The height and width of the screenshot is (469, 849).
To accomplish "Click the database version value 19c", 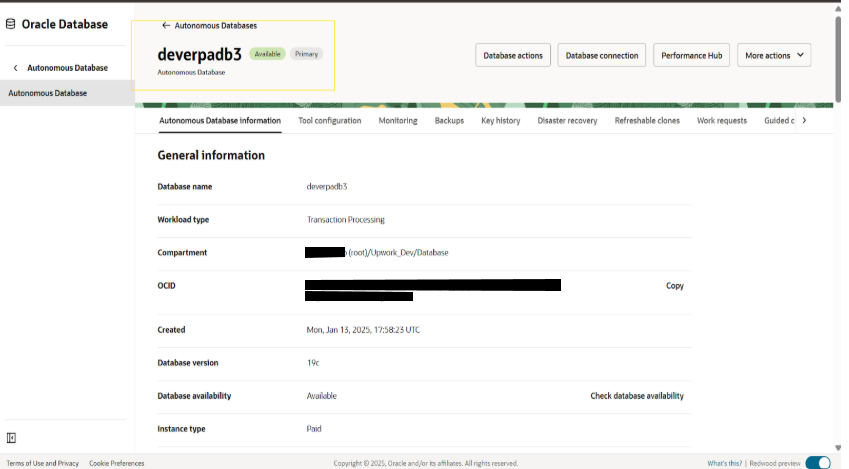I will (x=313, y=362).
